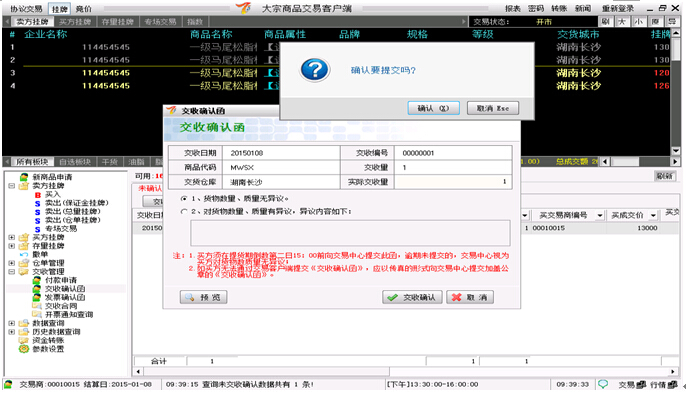Click the 卖方挂牌 folder icon in tree
The height and width of the screenshot is (398, 686).
point(24,186)
